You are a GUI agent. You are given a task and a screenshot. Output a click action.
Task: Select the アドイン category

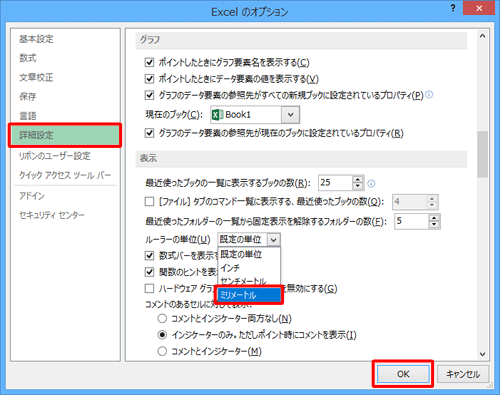point(32,196)
